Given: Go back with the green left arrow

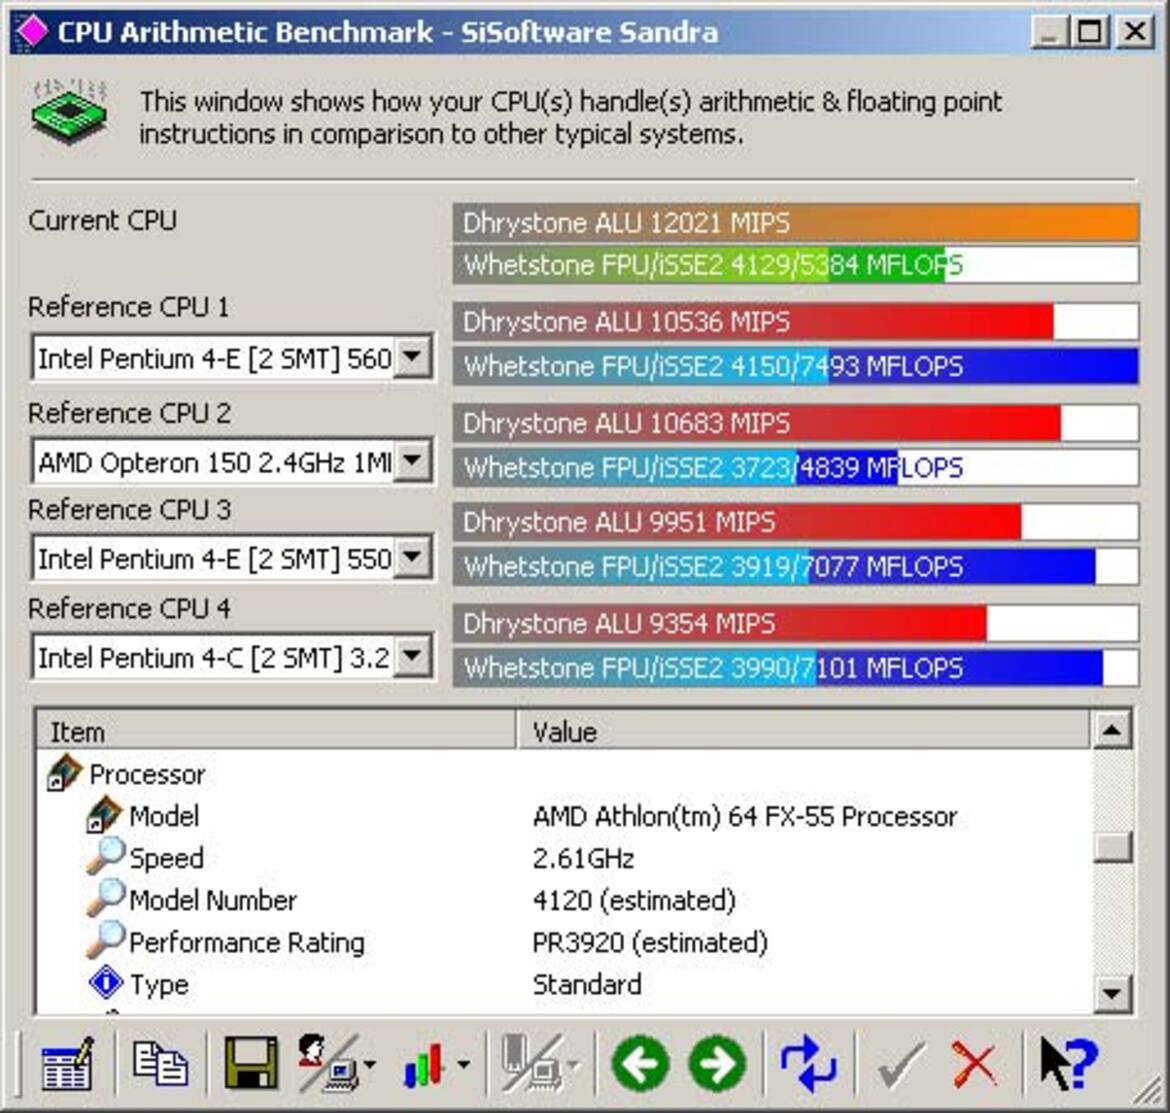Looking at the screenshot, I should [x=640, y=1064].
